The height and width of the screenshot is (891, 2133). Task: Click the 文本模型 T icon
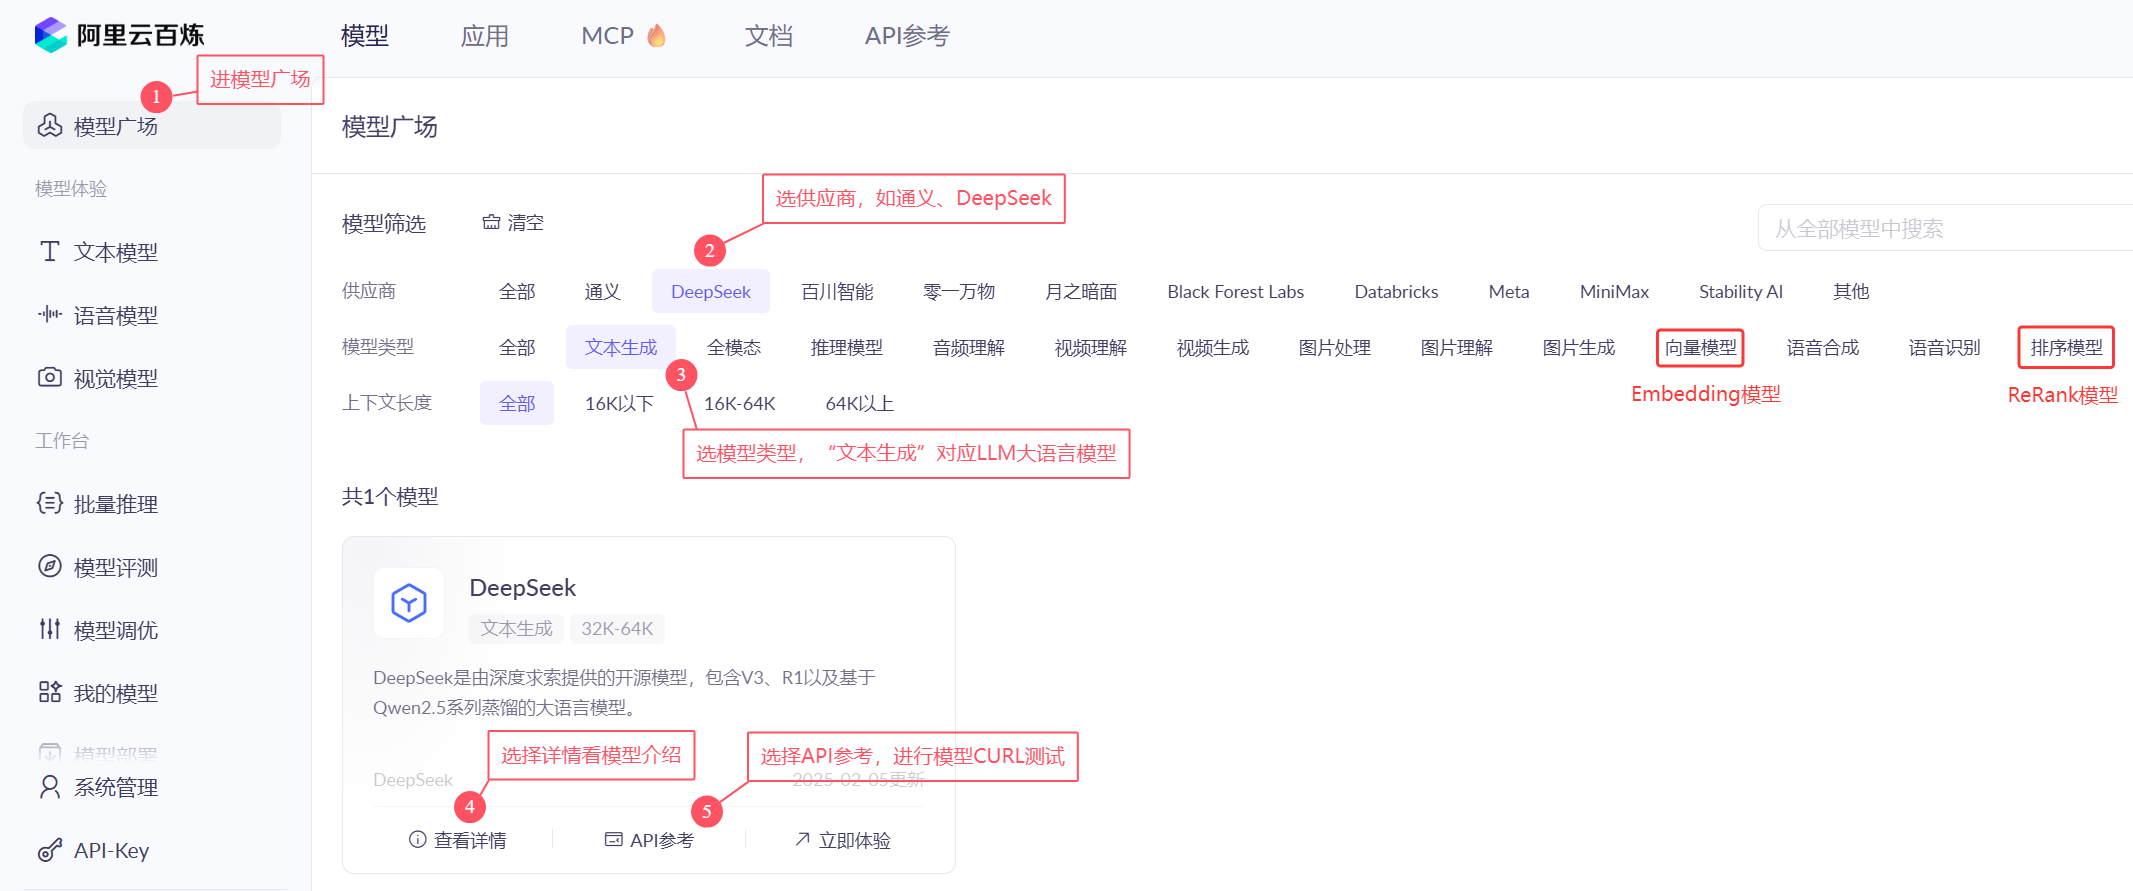[x=50, y=251]
